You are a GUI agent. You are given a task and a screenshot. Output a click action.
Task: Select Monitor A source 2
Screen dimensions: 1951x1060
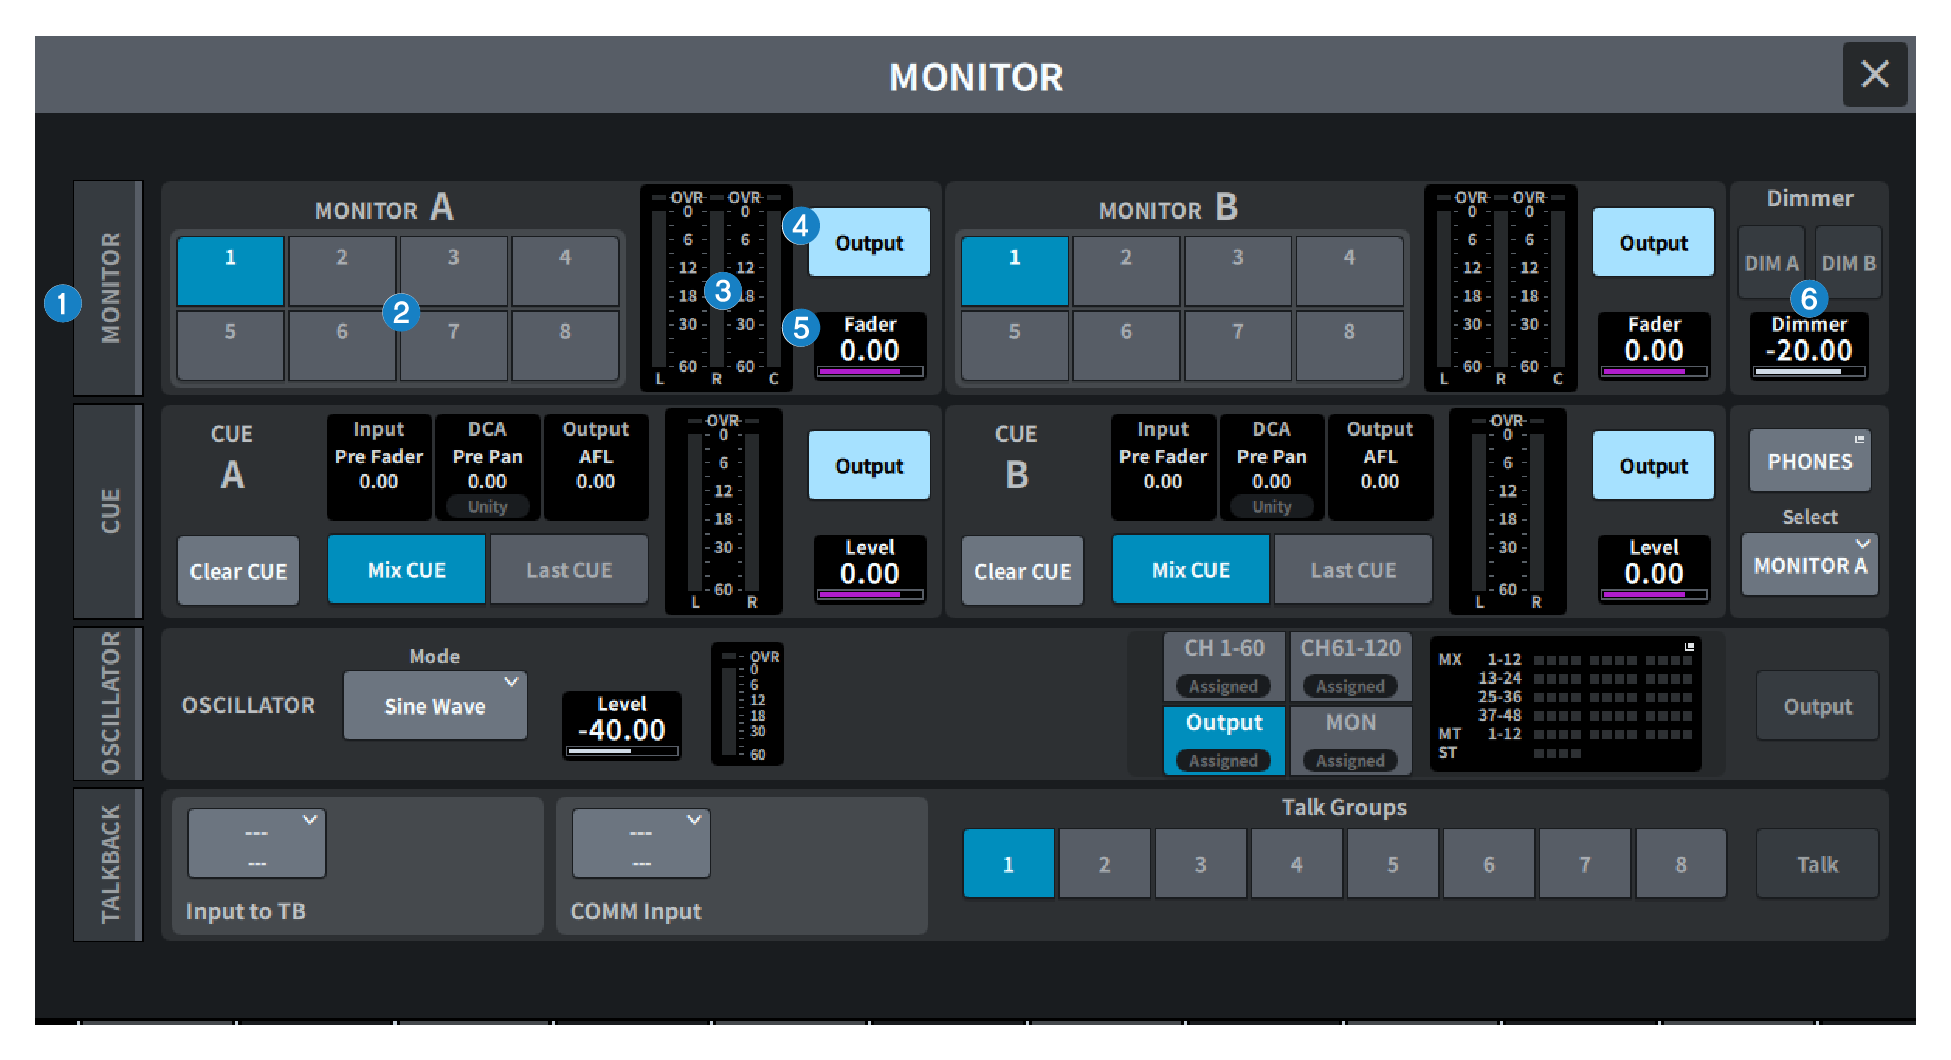point(342,270)
